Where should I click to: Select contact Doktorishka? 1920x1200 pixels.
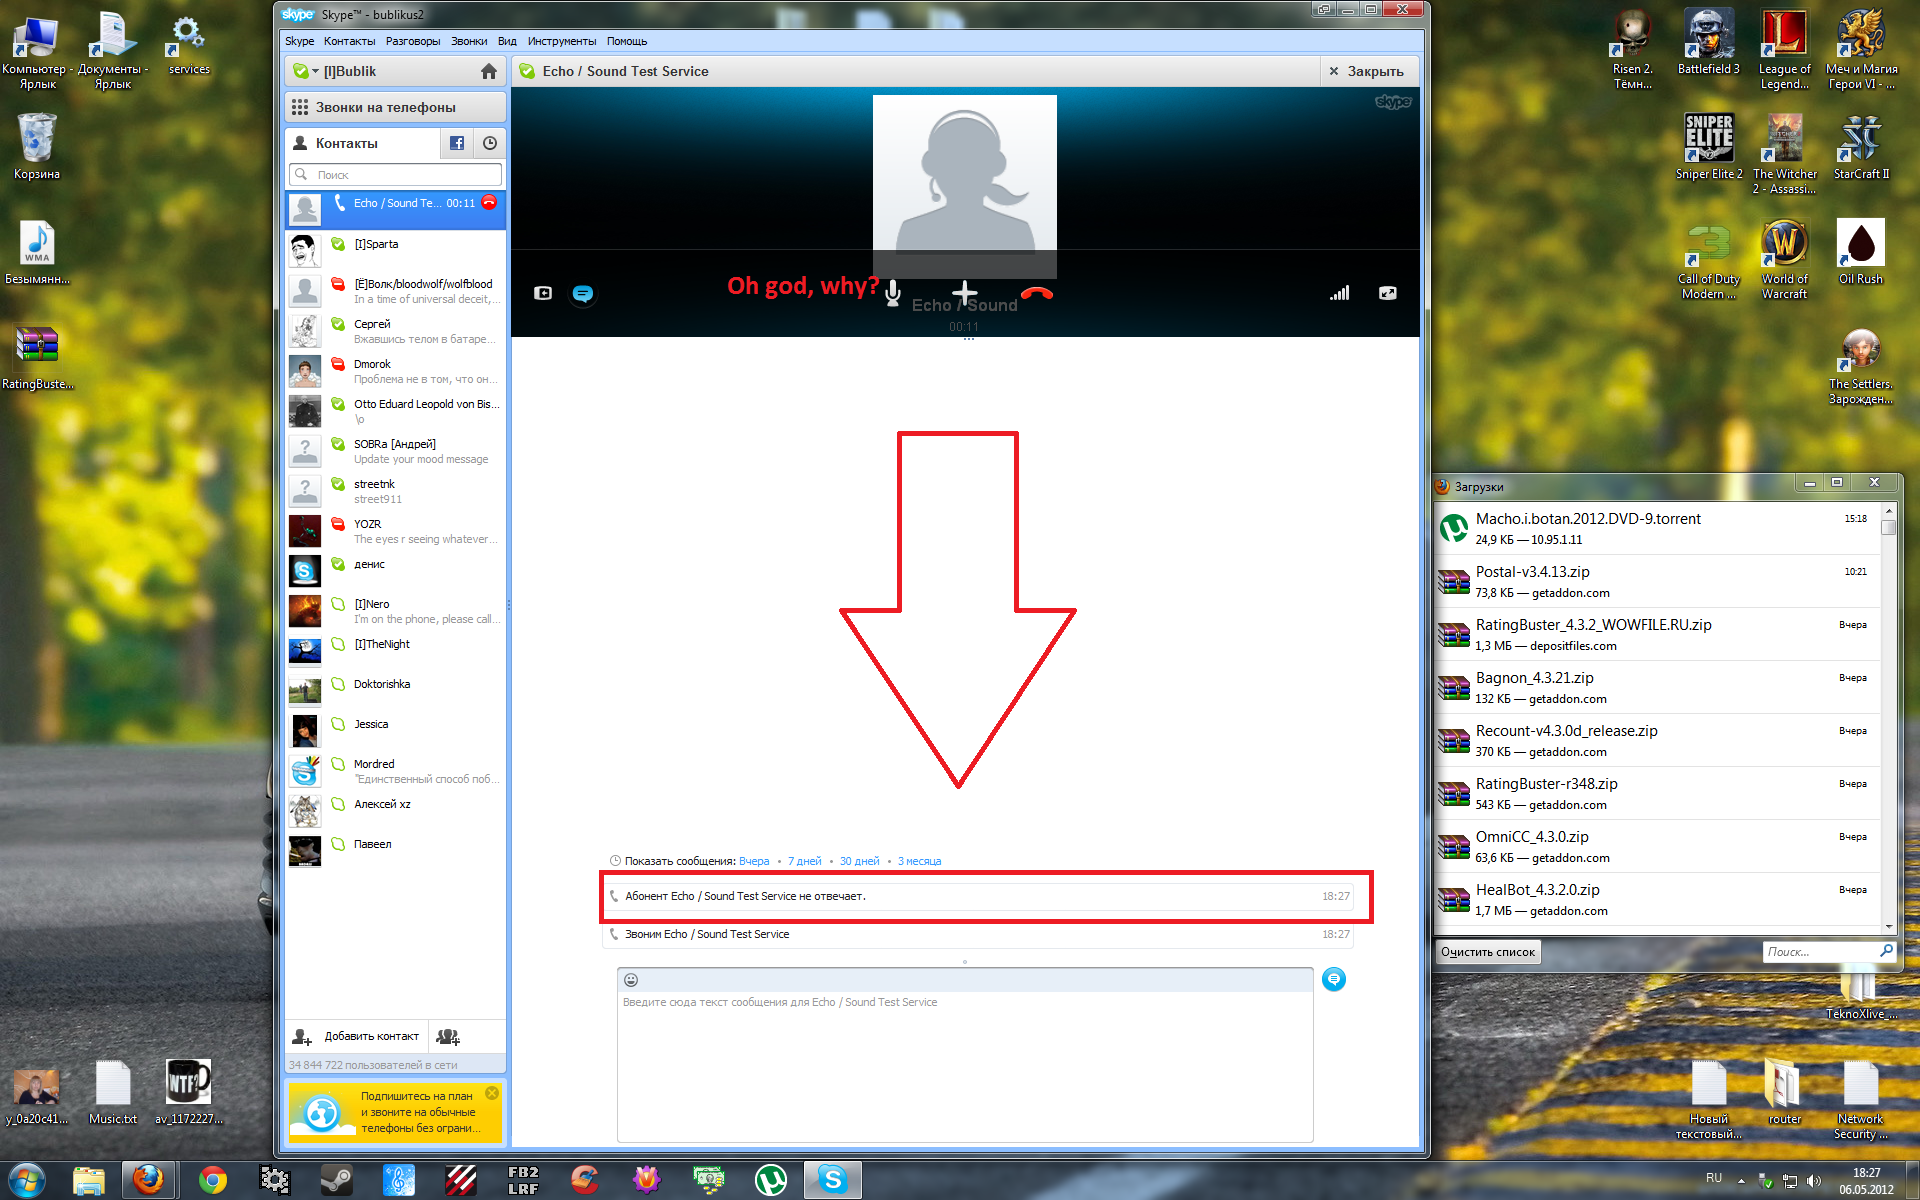pos(396,690)
